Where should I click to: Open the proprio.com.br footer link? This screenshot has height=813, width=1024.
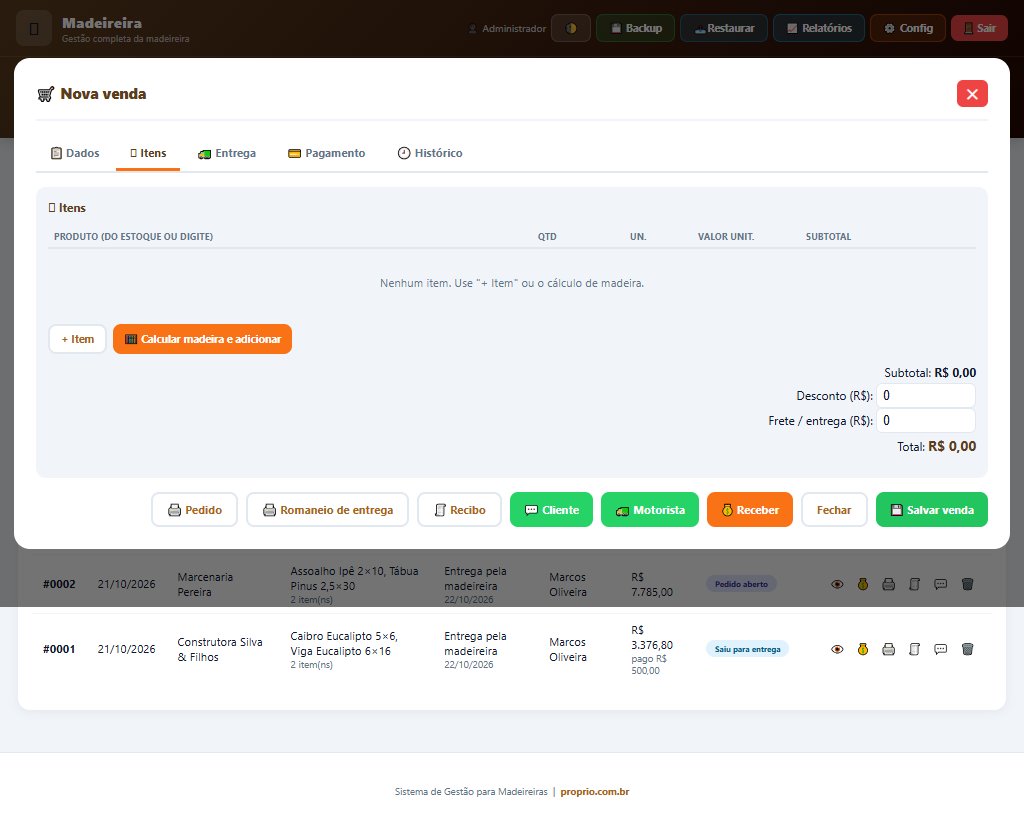coord(594,791)
